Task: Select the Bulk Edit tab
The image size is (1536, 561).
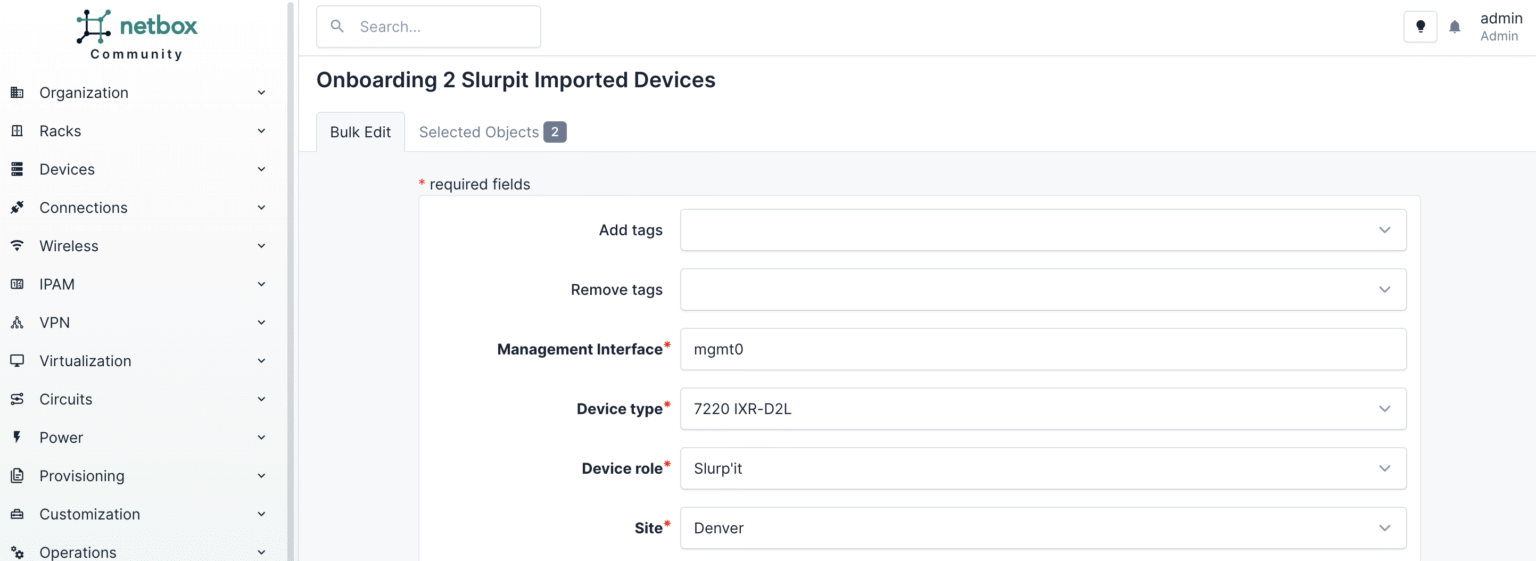Action: tap(360, 132)
